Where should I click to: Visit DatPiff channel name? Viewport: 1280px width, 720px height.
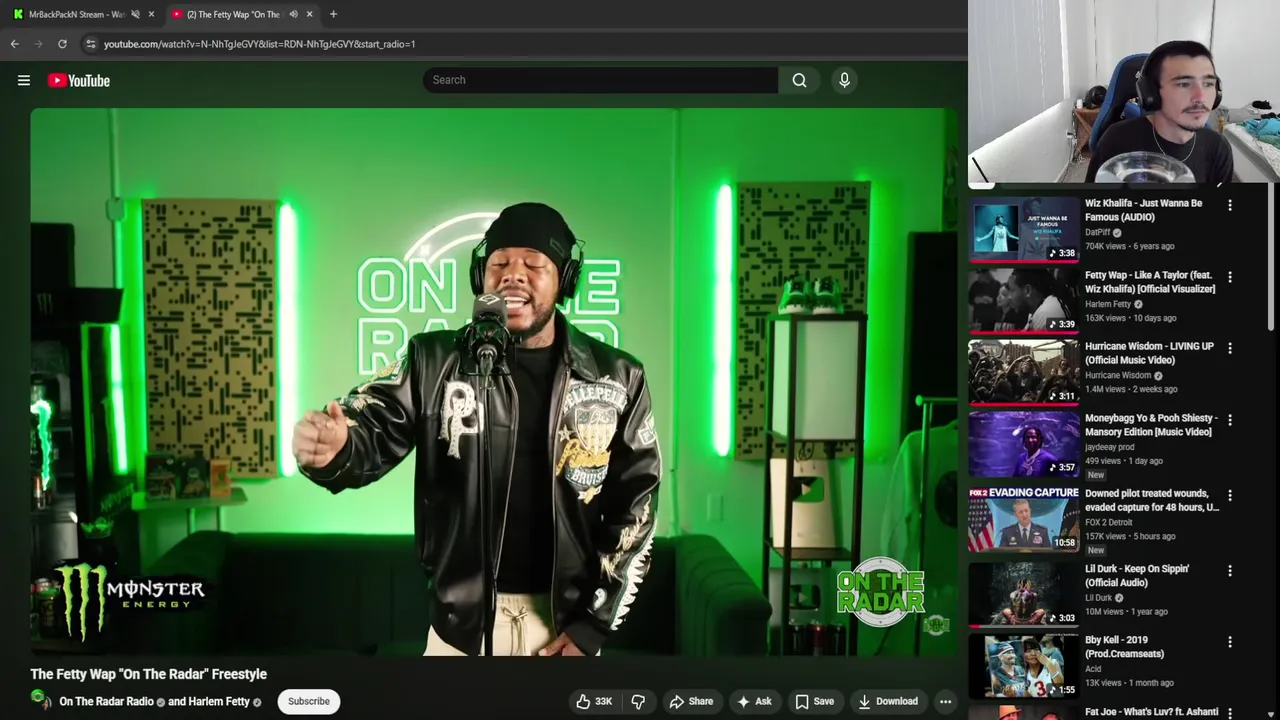(1098, 232)
